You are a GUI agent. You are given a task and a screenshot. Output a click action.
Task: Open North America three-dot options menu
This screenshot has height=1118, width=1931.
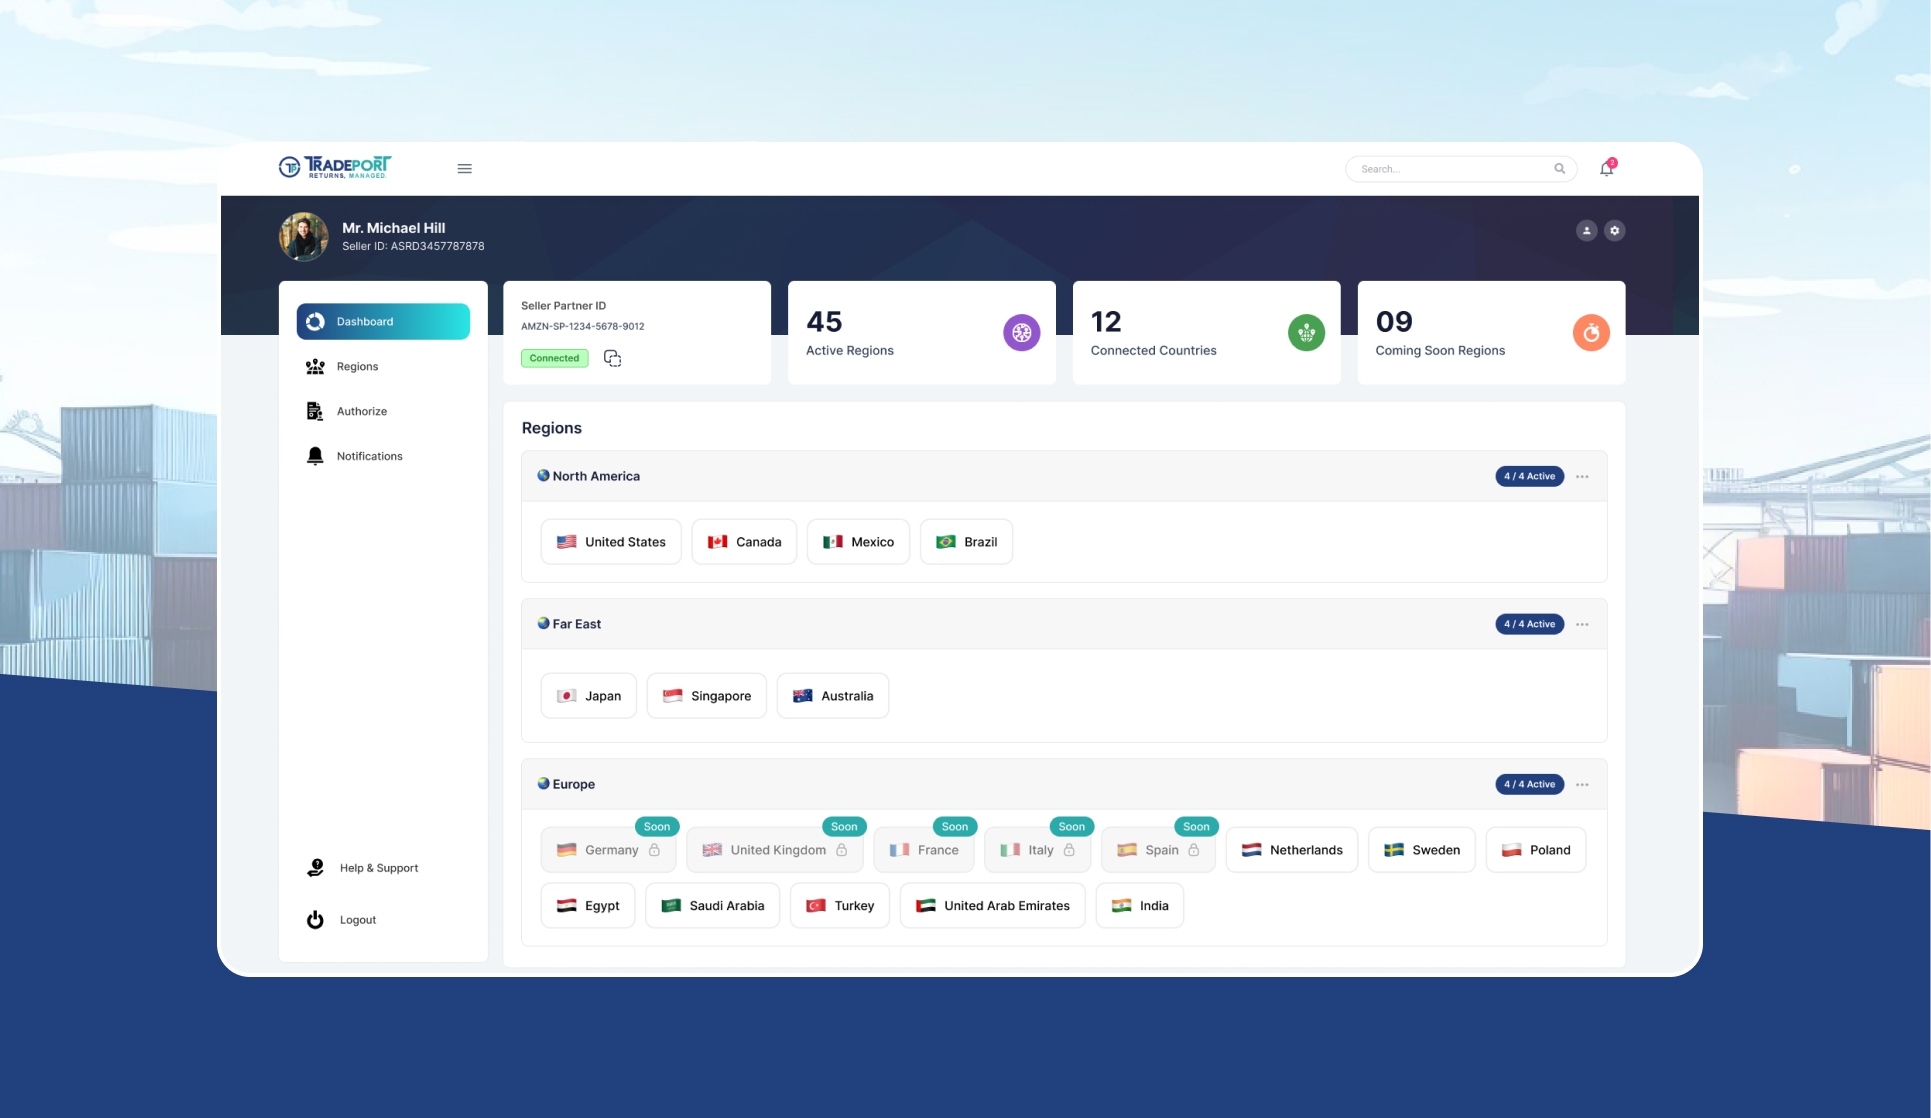click(x=1582, y=477)
